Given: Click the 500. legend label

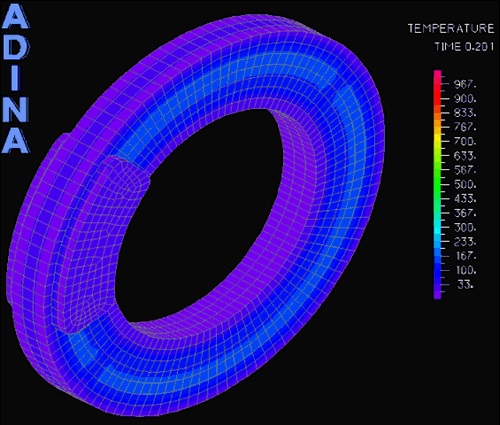Looking at the screenshot, I should (x=465, y=185).
